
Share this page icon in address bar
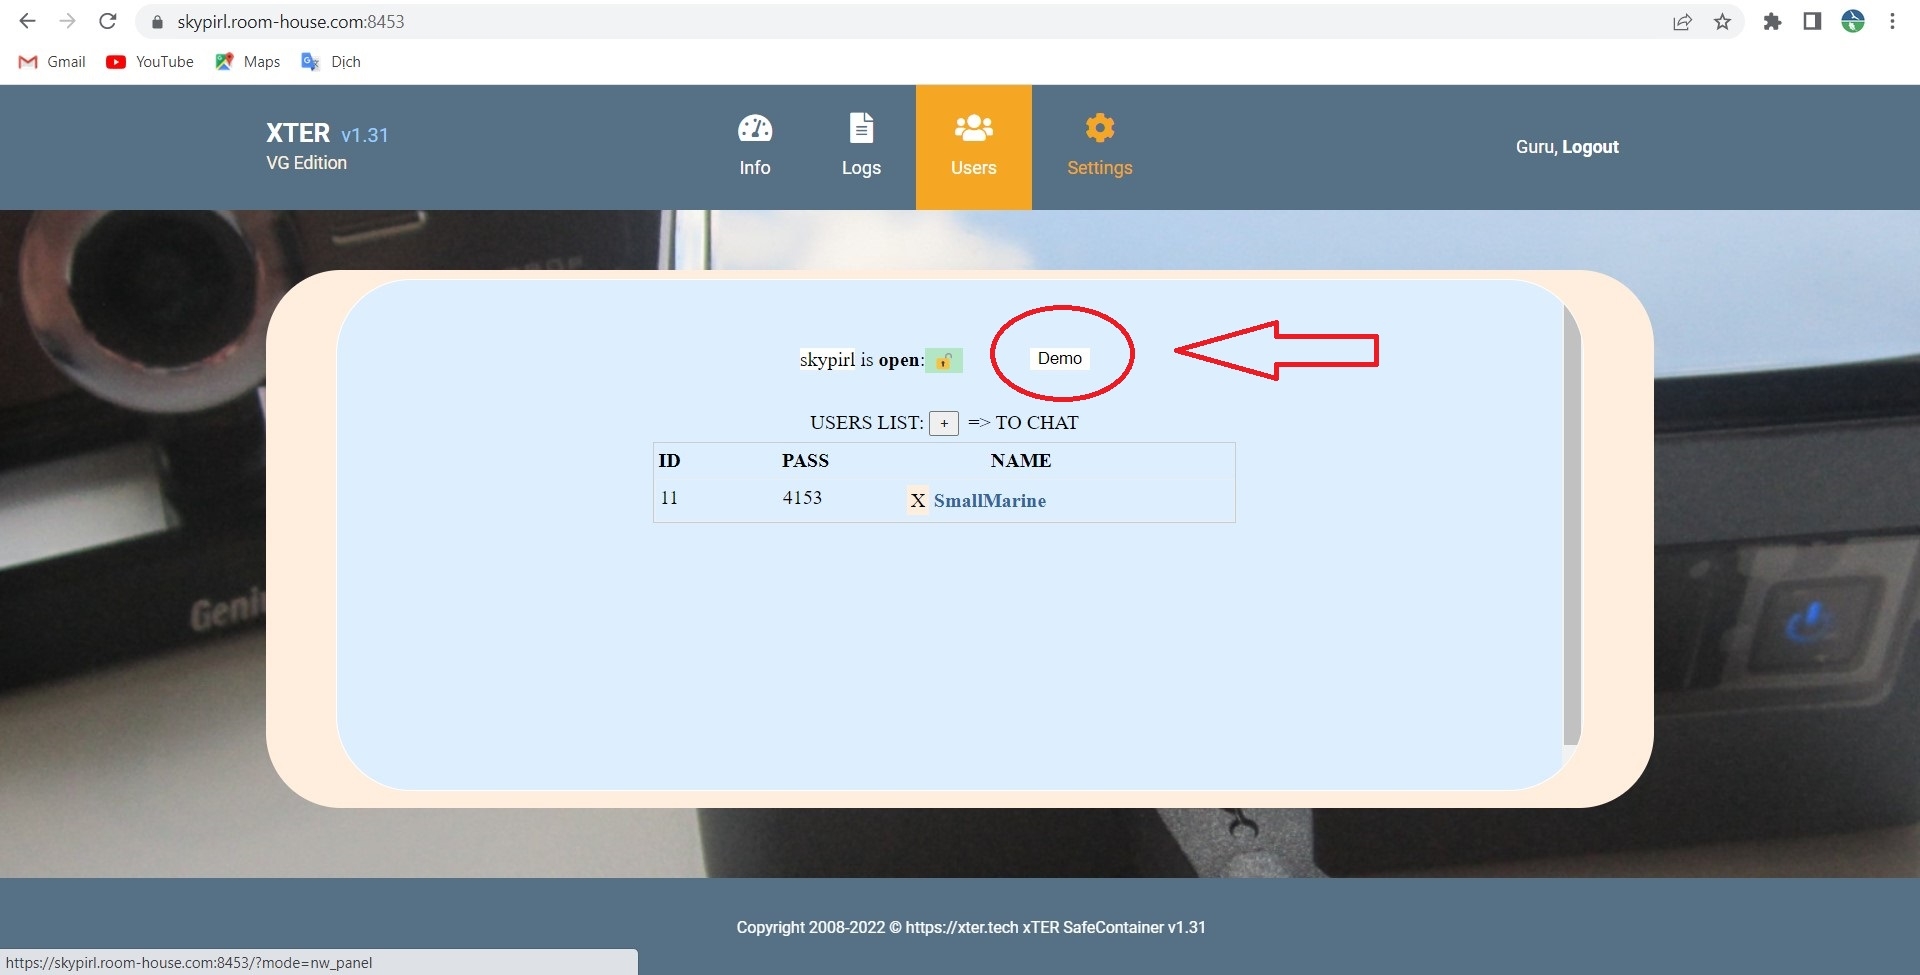pyautogui.click(x=1682, y=22)
